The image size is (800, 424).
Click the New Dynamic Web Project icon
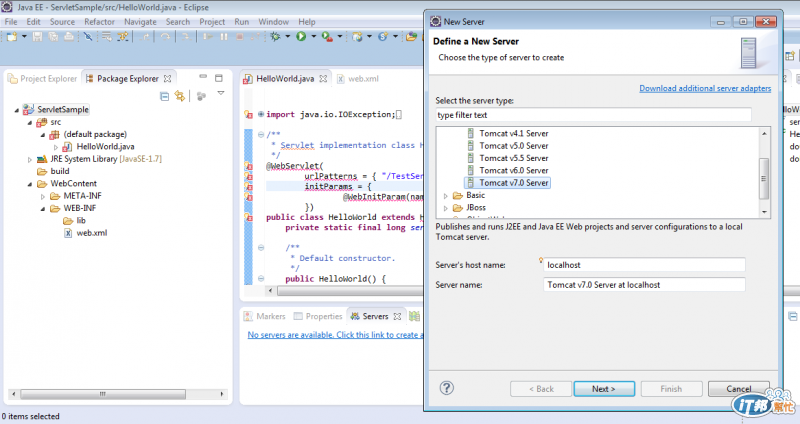click(357, 37)
